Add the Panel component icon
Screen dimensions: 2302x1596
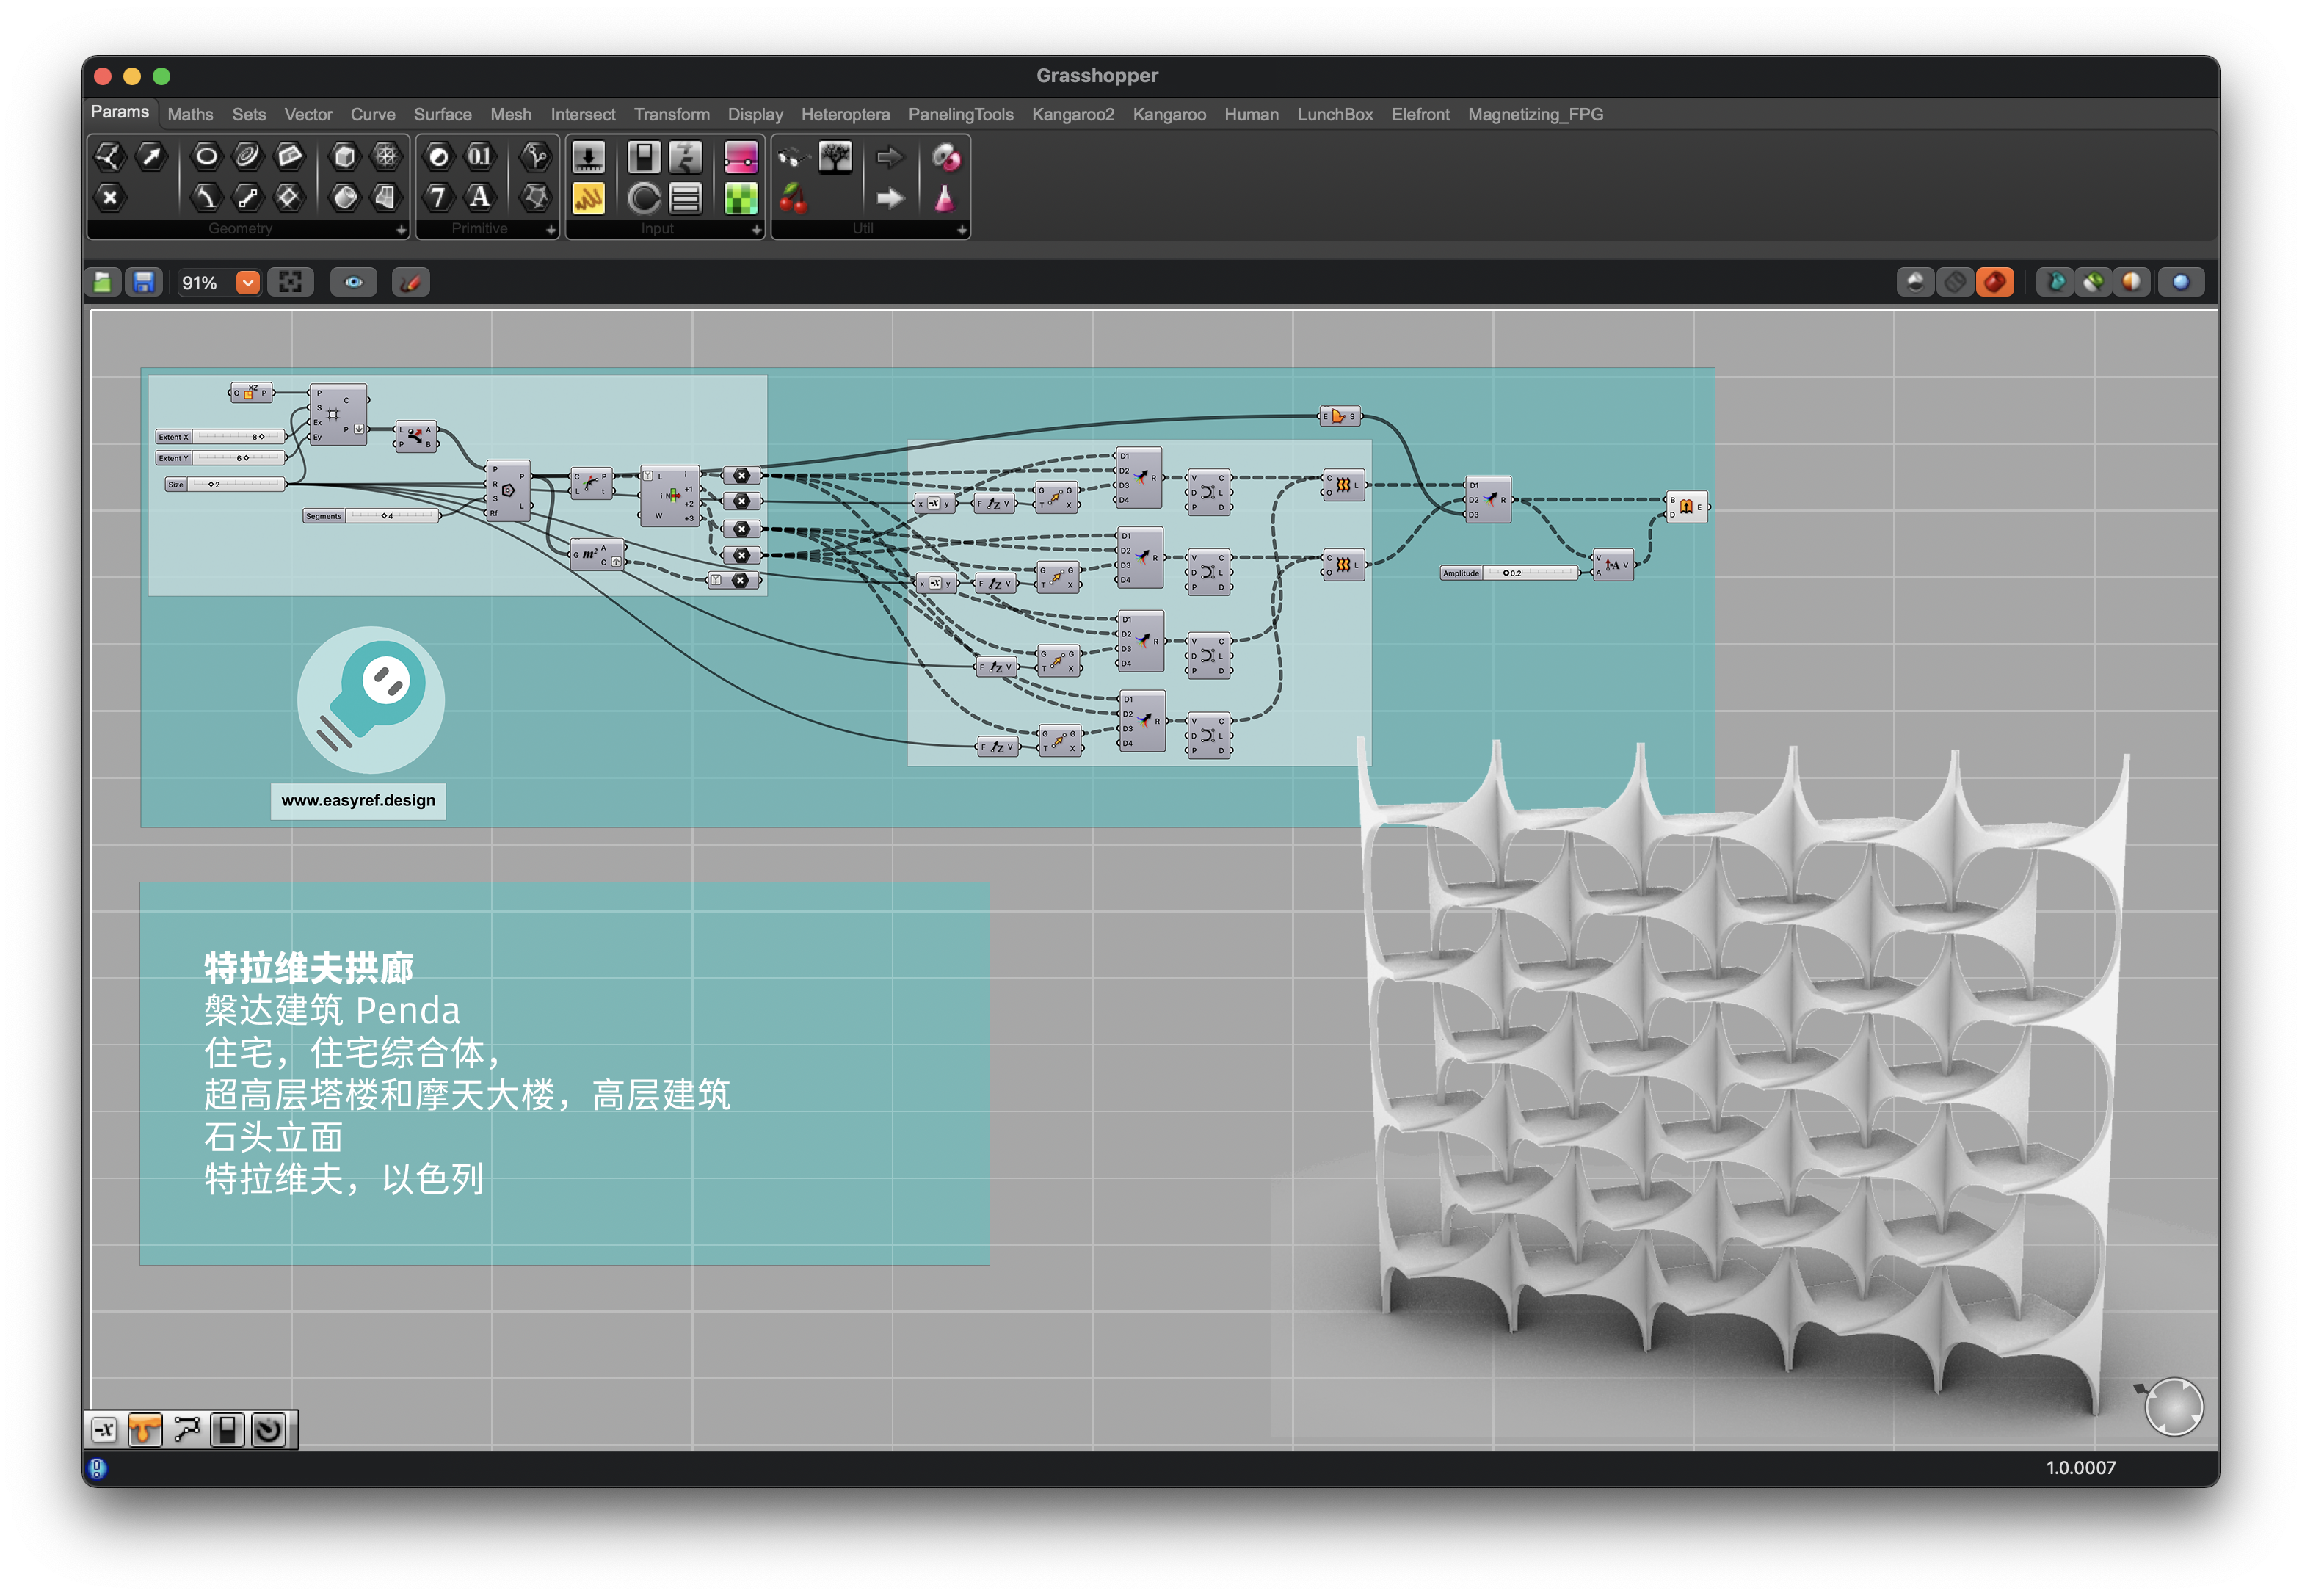588,198
